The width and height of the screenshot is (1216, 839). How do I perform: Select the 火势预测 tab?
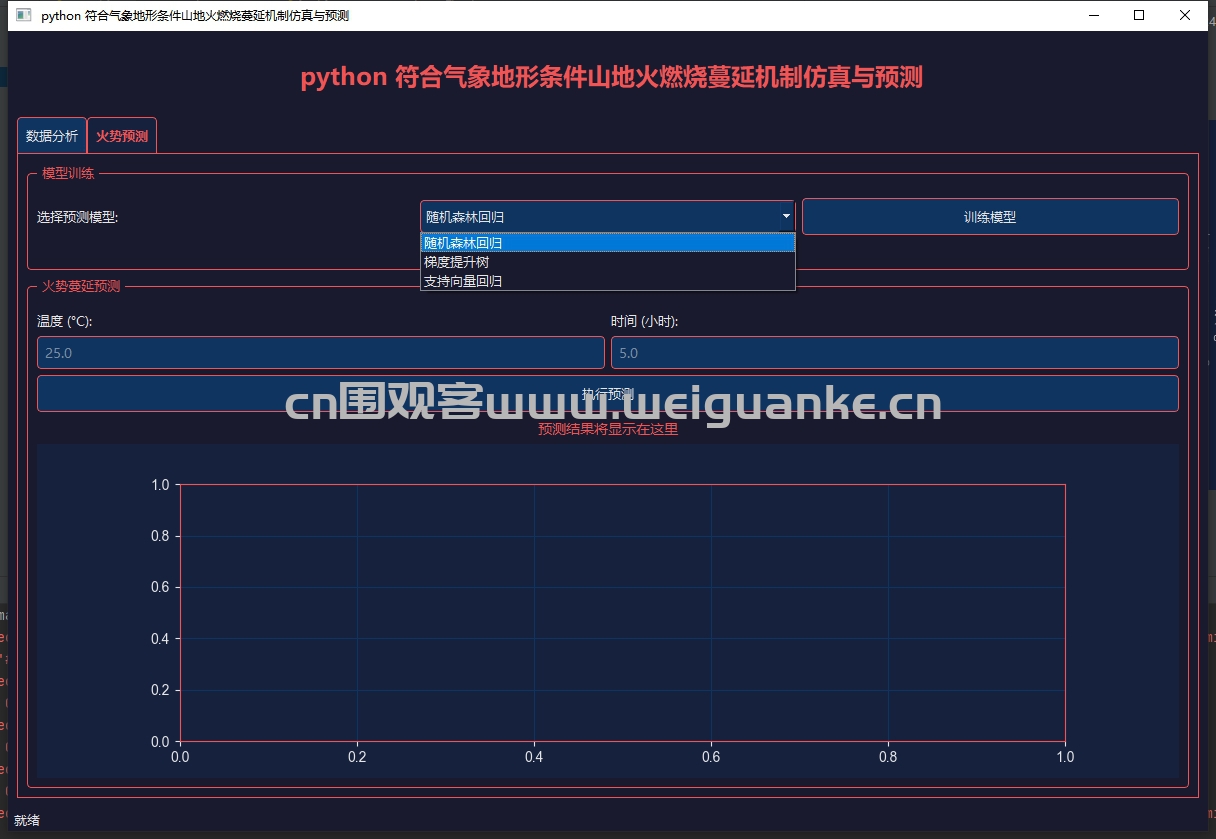click(x=122, y=136)
